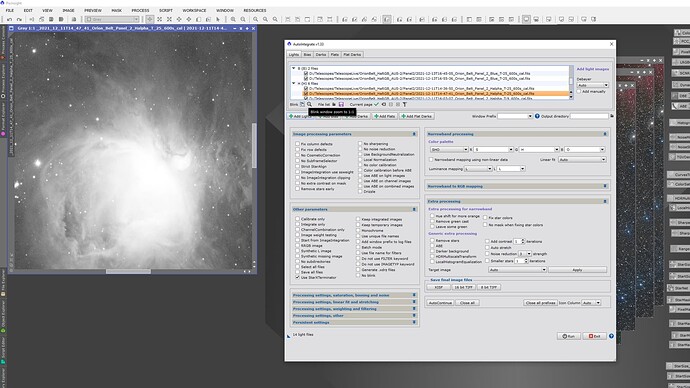Click the Output directory input field
Screen dimensions: 690x388
(589, 116)
